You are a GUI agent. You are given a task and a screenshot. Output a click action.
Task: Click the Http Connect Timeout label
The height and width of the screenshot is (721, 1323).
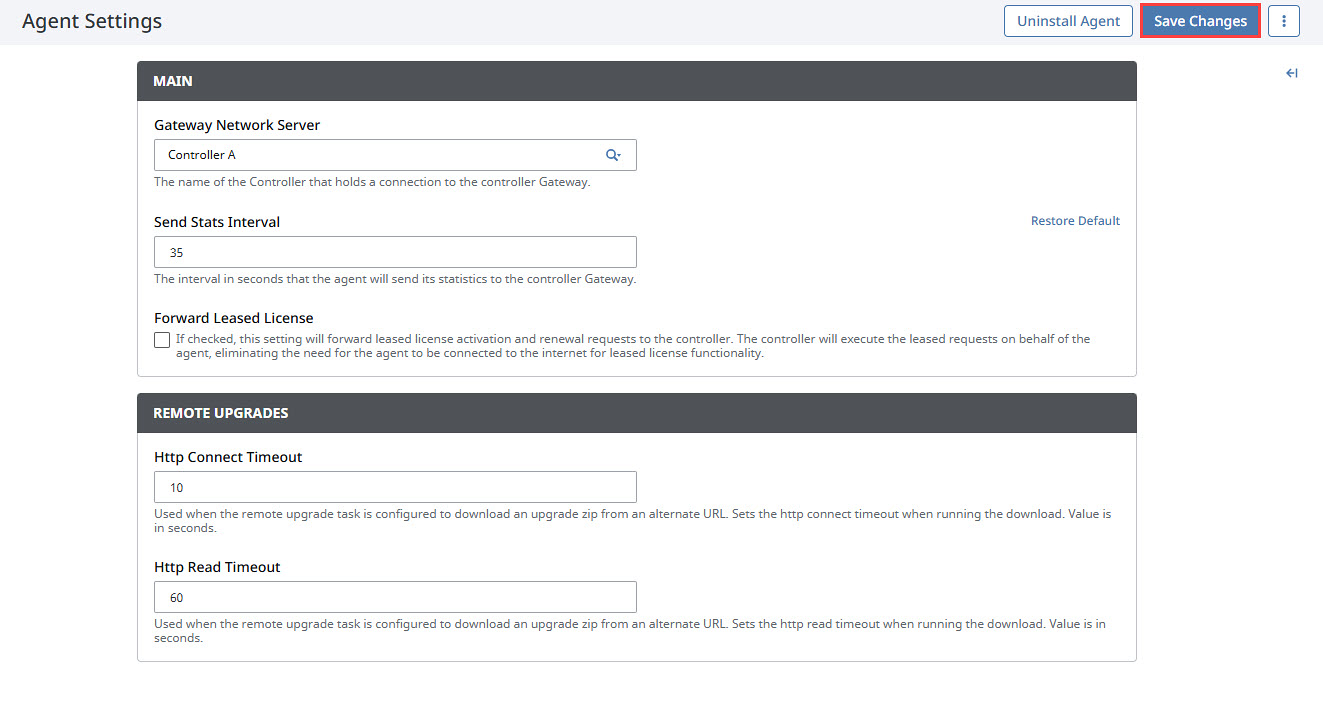click(228, 457)
